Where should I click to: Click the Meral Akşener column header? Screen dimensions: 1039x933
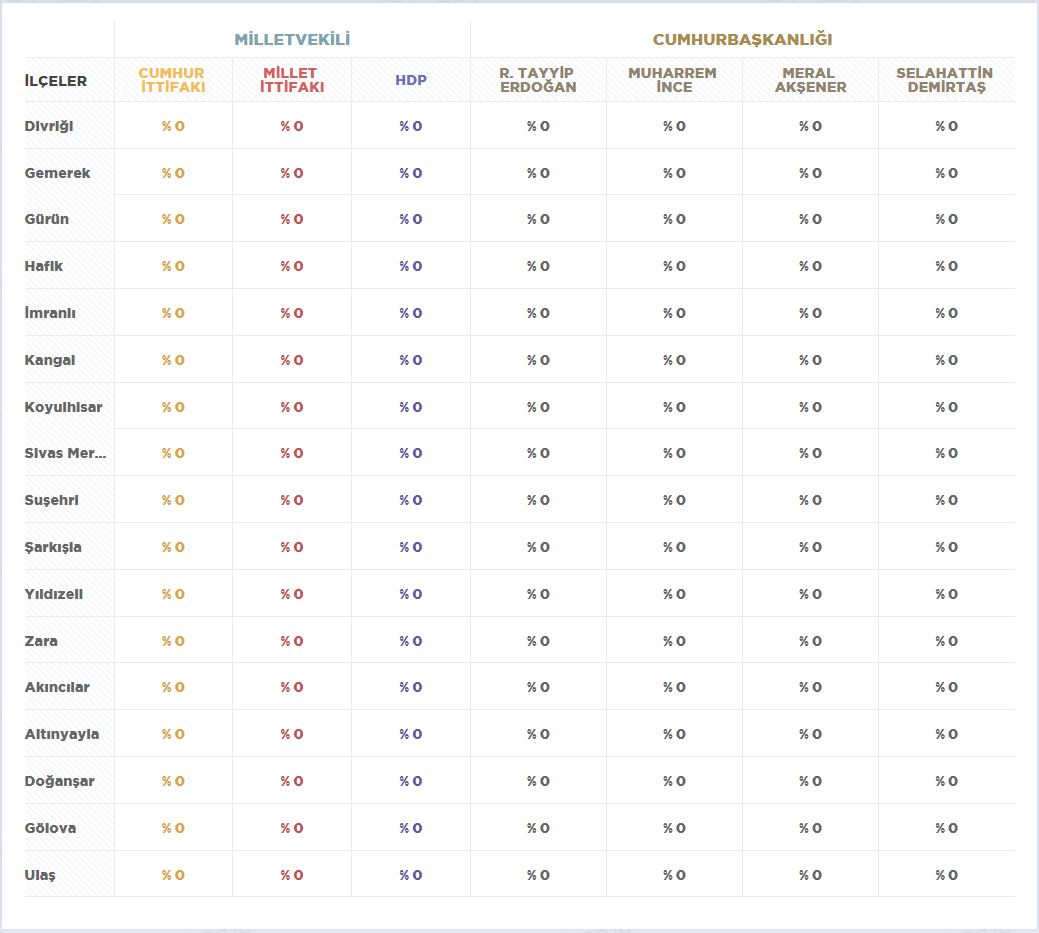click(x=810, y=80)
